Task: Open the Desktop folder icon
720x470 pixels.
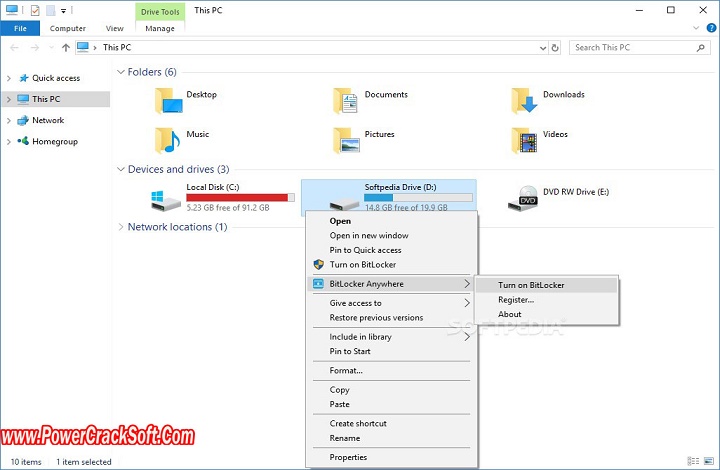Action: pos(170,100)
